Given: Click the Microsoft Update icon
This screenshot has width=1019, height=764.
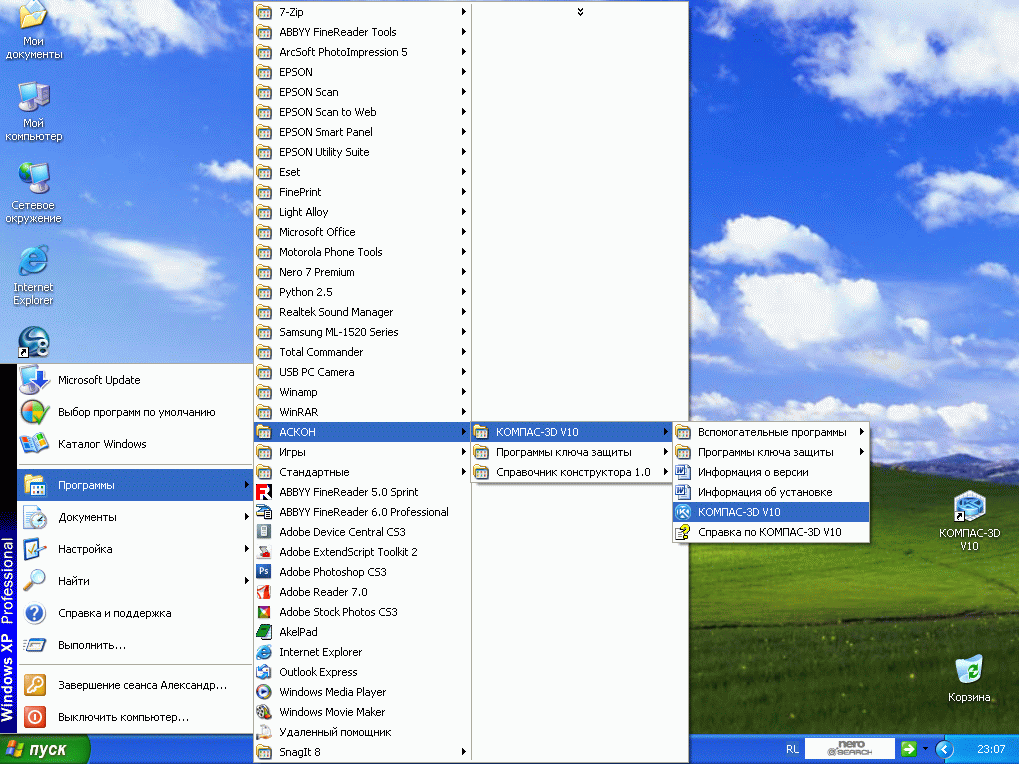Looking at the screenshot, I should click(34, 380).
